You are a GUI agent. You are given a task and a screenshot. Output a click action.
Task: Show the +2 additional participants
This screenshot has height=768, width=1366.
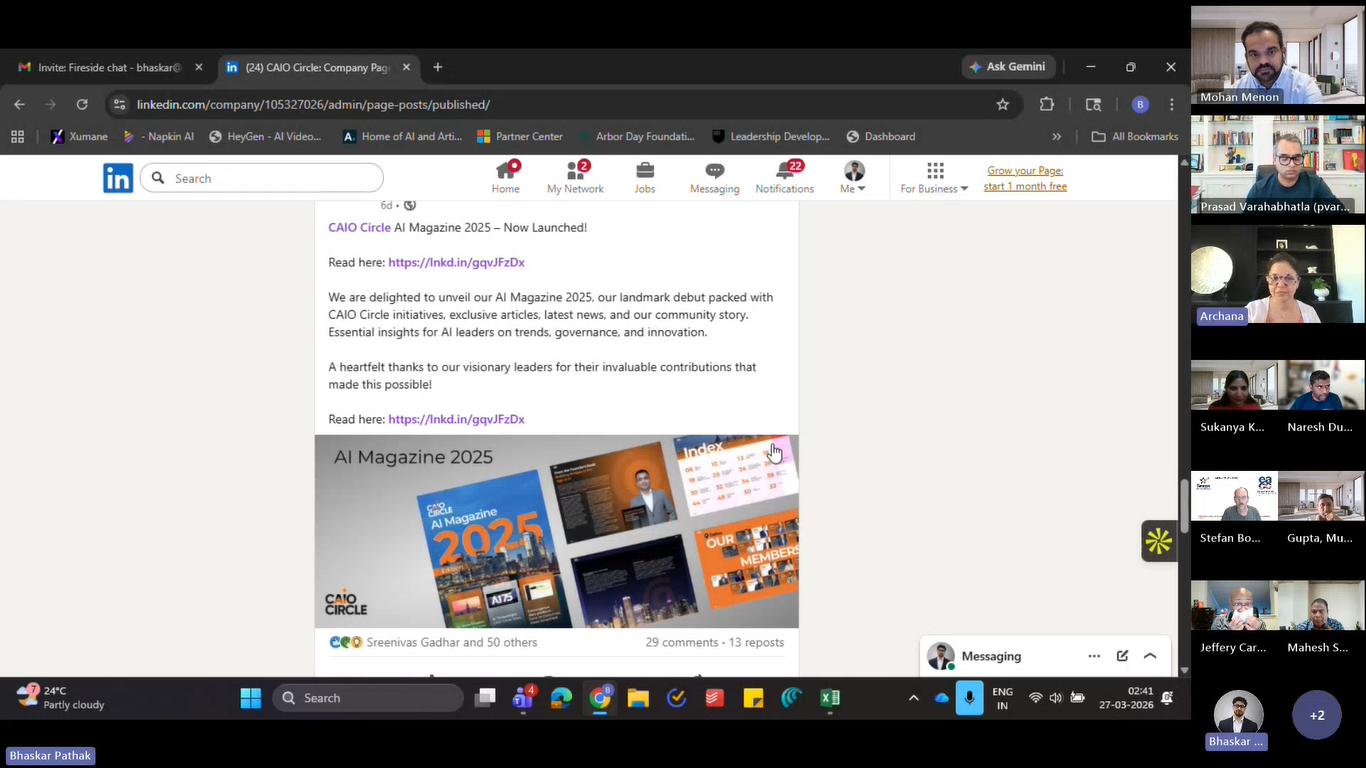coord(1317,715)
